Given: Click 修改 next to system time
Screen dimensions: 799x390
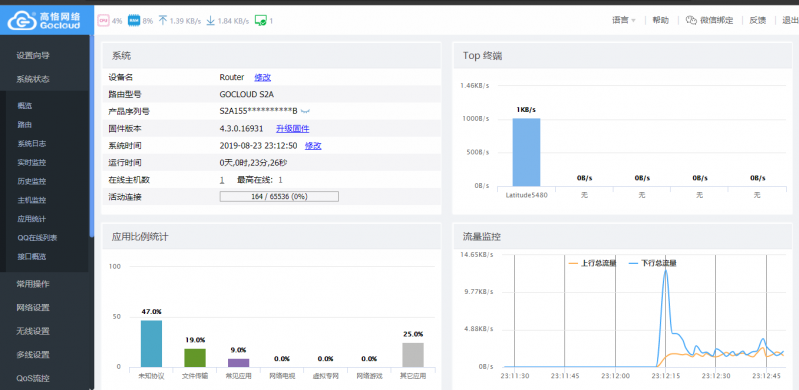Looking at the screenshot, I should click(x=313, y=146).
